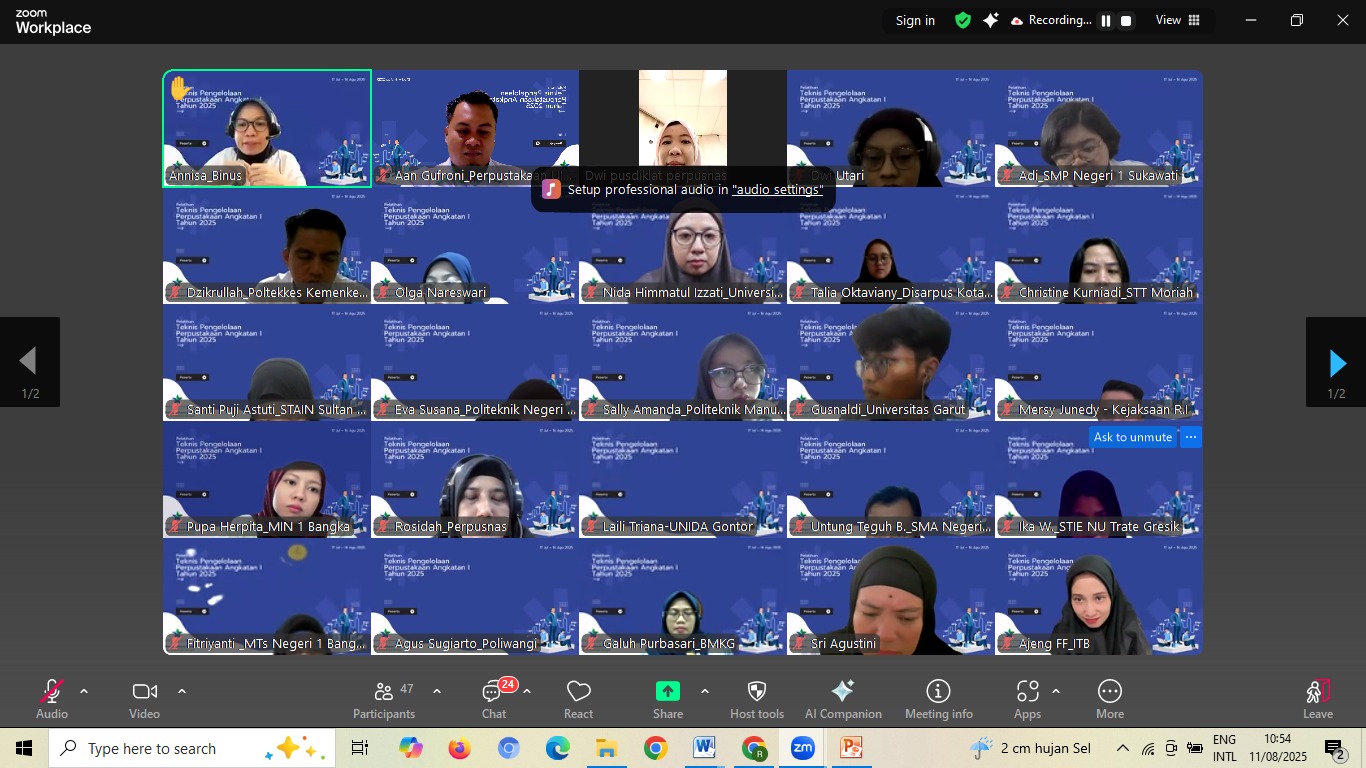Pause the meeting recording
1366x768 pixels.
tap(1106, 21)
